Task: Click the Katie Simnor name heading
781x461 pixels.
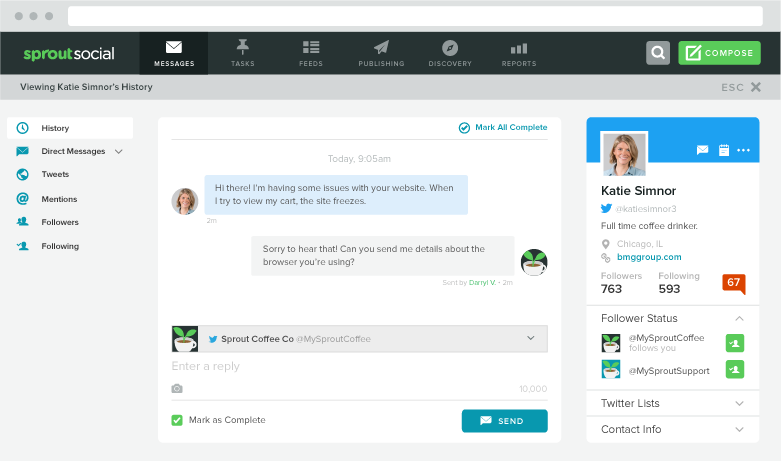Action: pos(638,191)
